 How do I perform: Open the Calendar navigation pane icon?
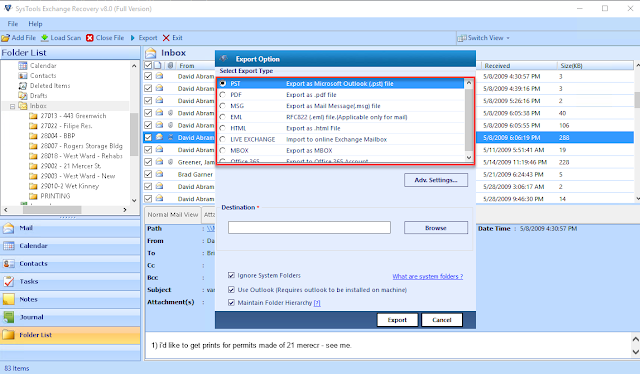[x=8, y=246]
